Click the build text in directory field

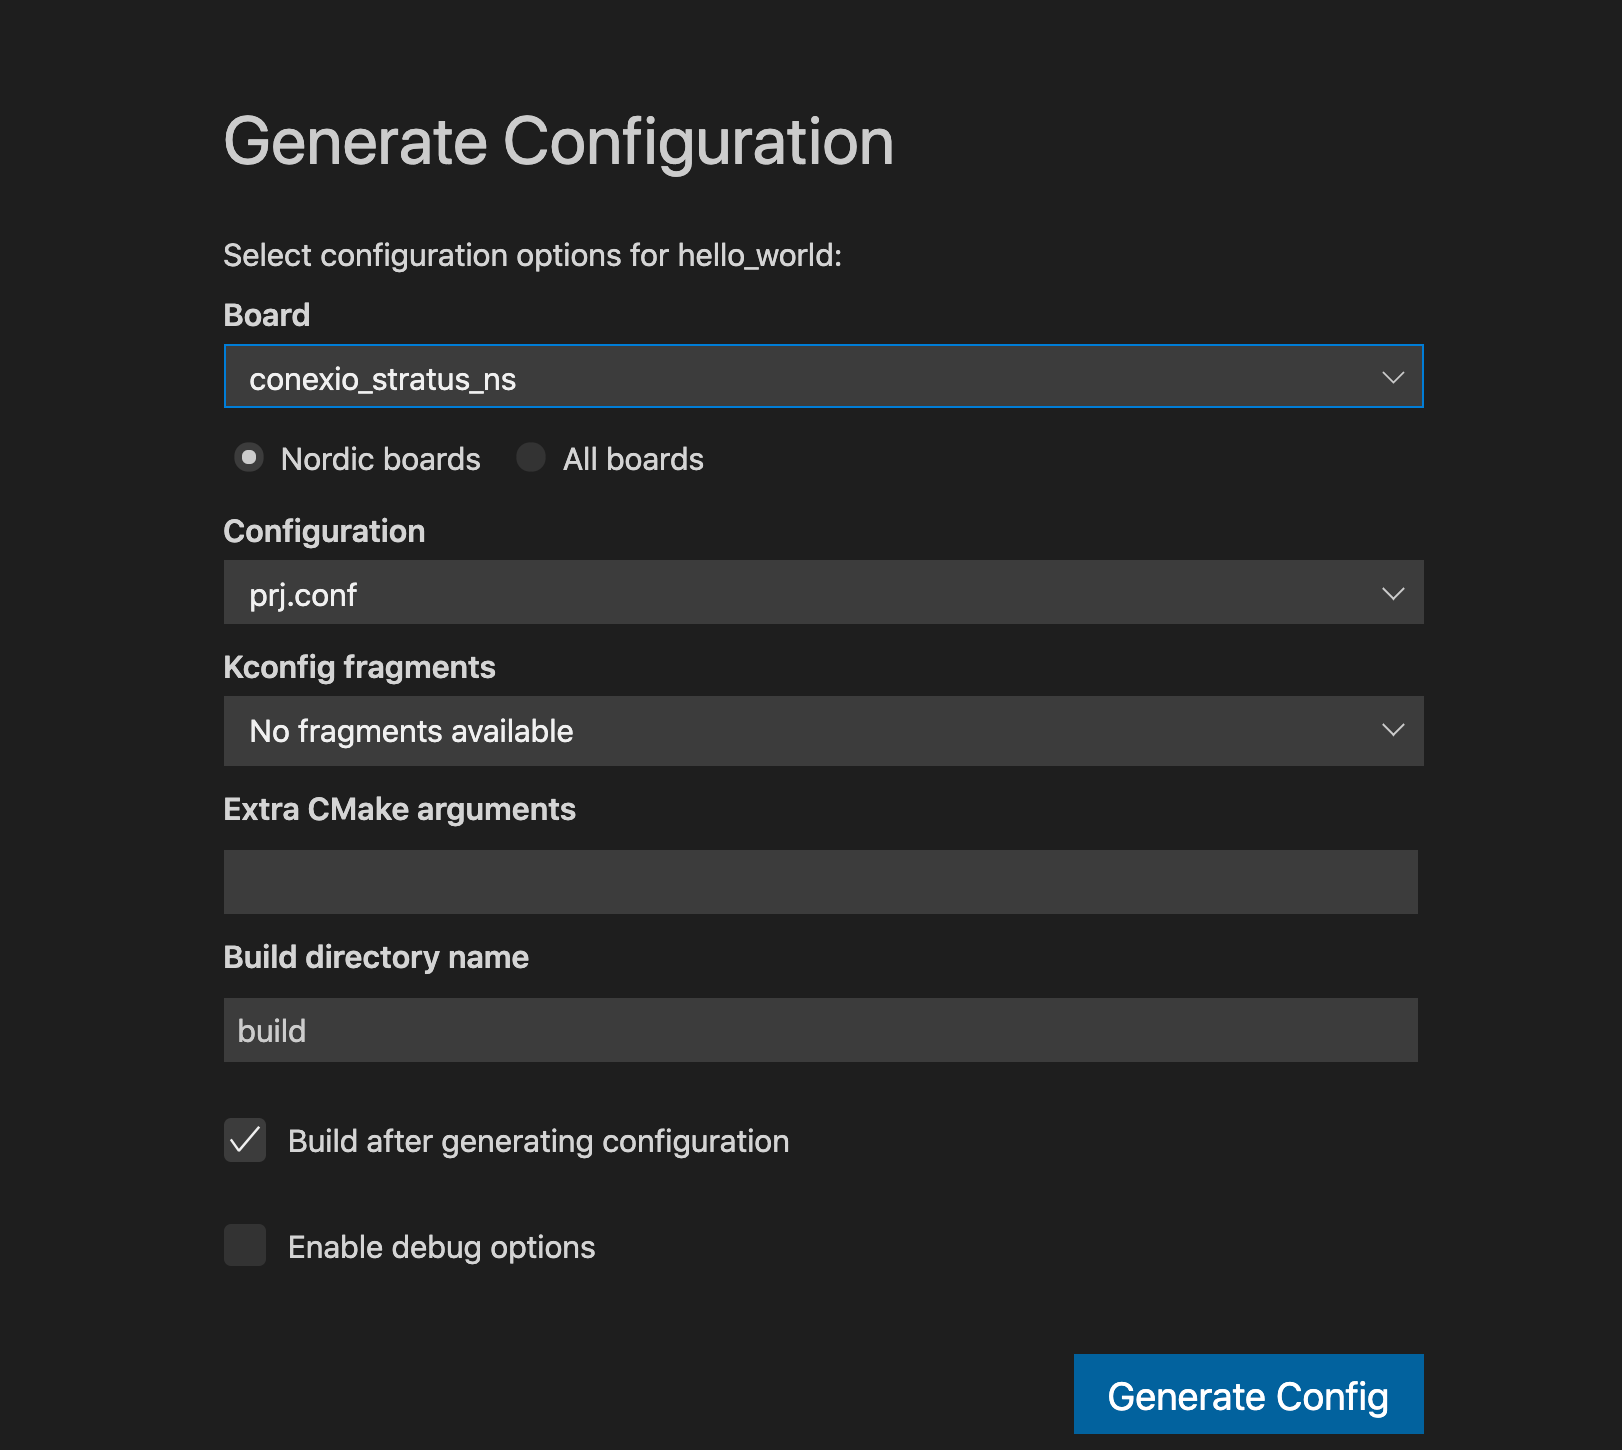pyautogui.click(x=270, y=1030)
